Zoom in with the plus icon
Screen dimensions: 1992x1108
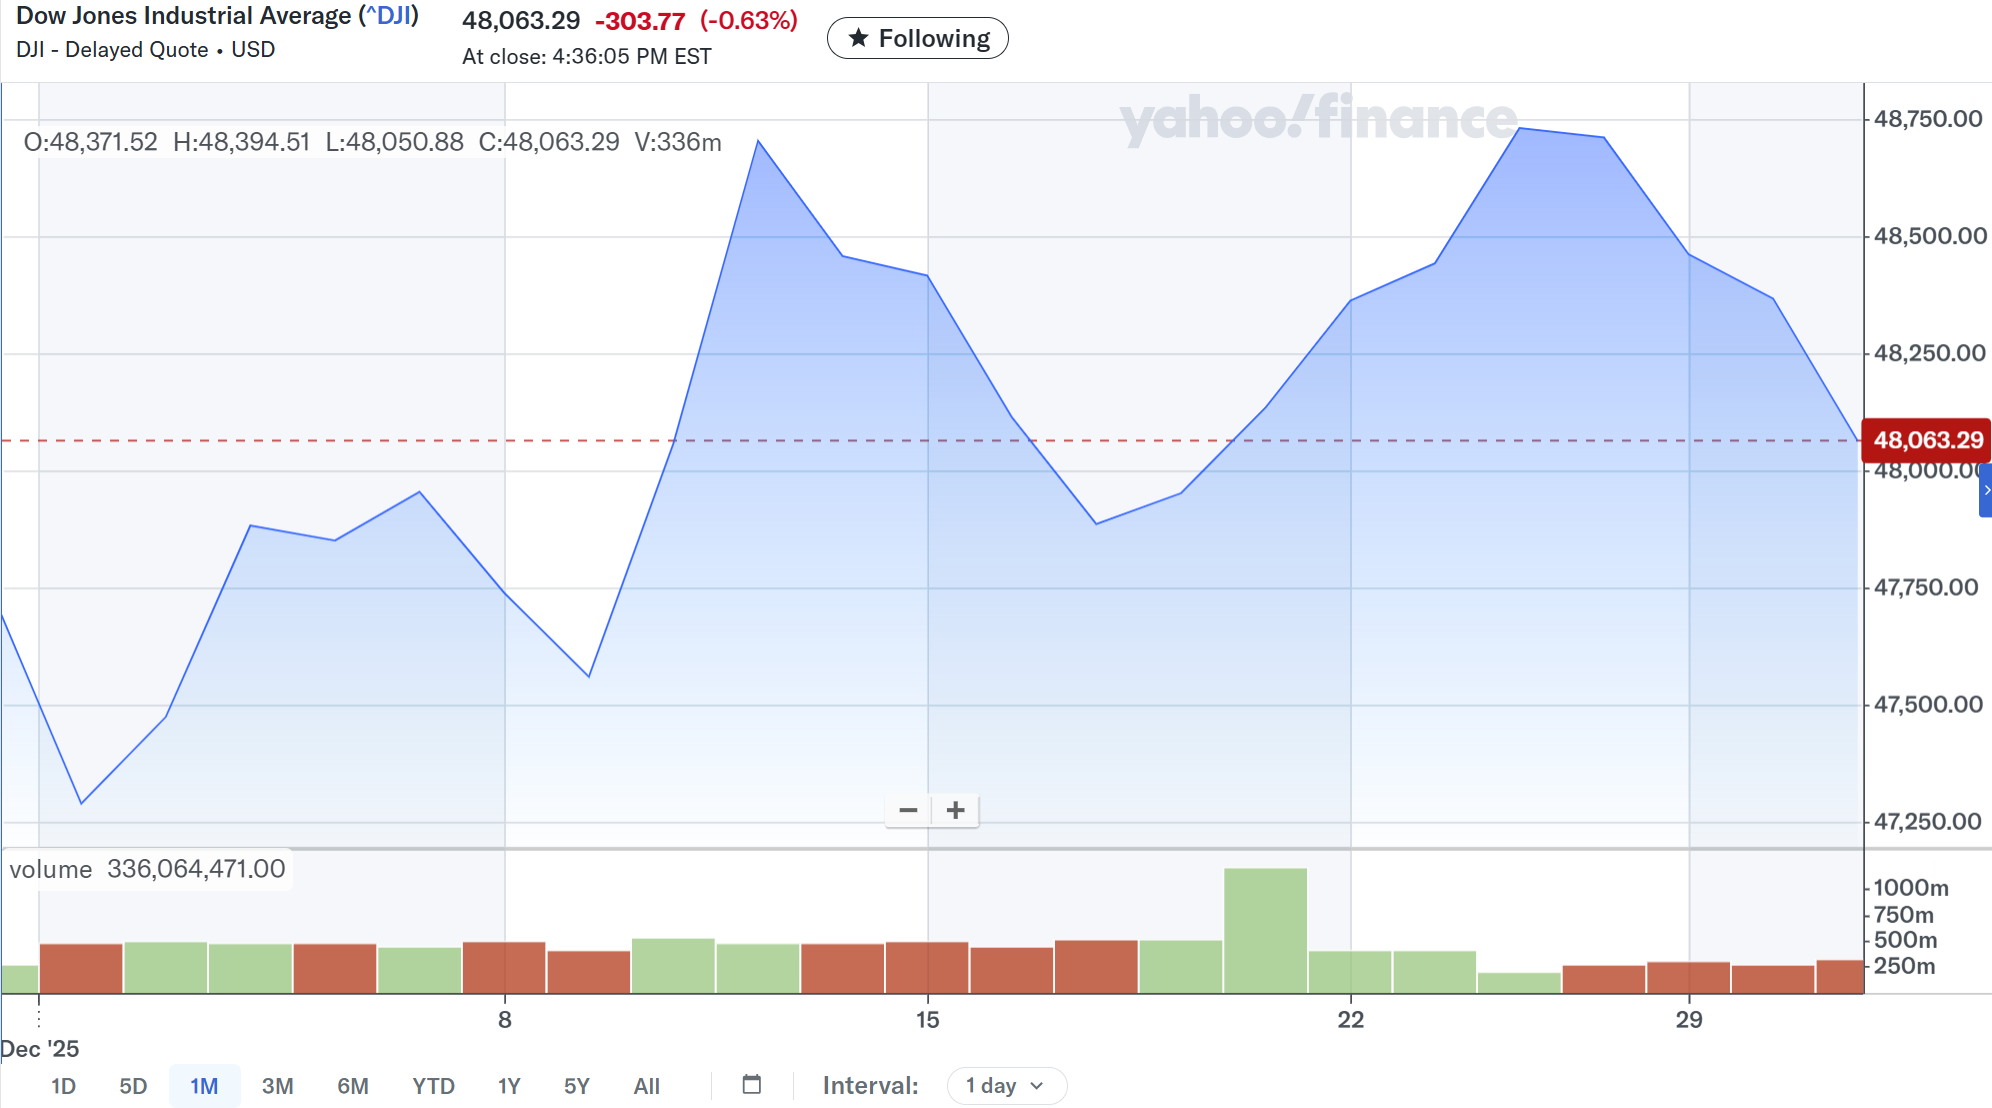(x=956, y=810)
